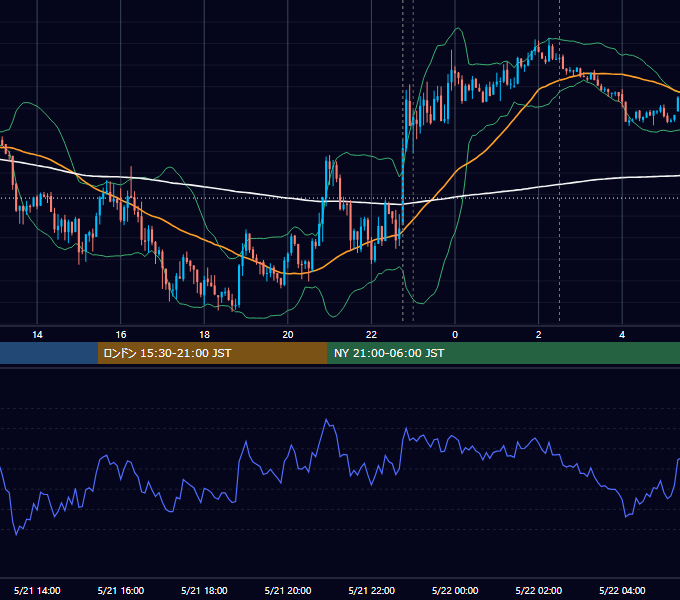
Task: Click the 5/22 00:00 time label
Action: tap(455, 590)
